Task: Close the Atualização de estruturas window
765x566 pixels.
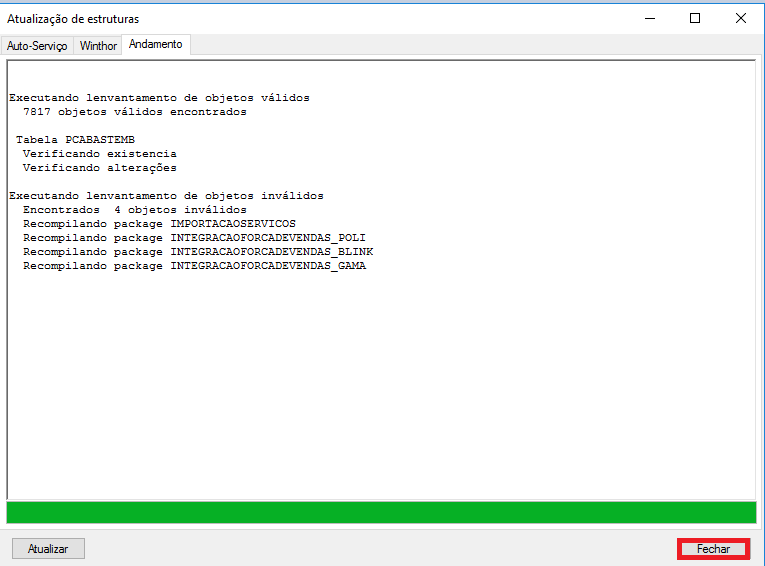Action: (x=741, y=19)
